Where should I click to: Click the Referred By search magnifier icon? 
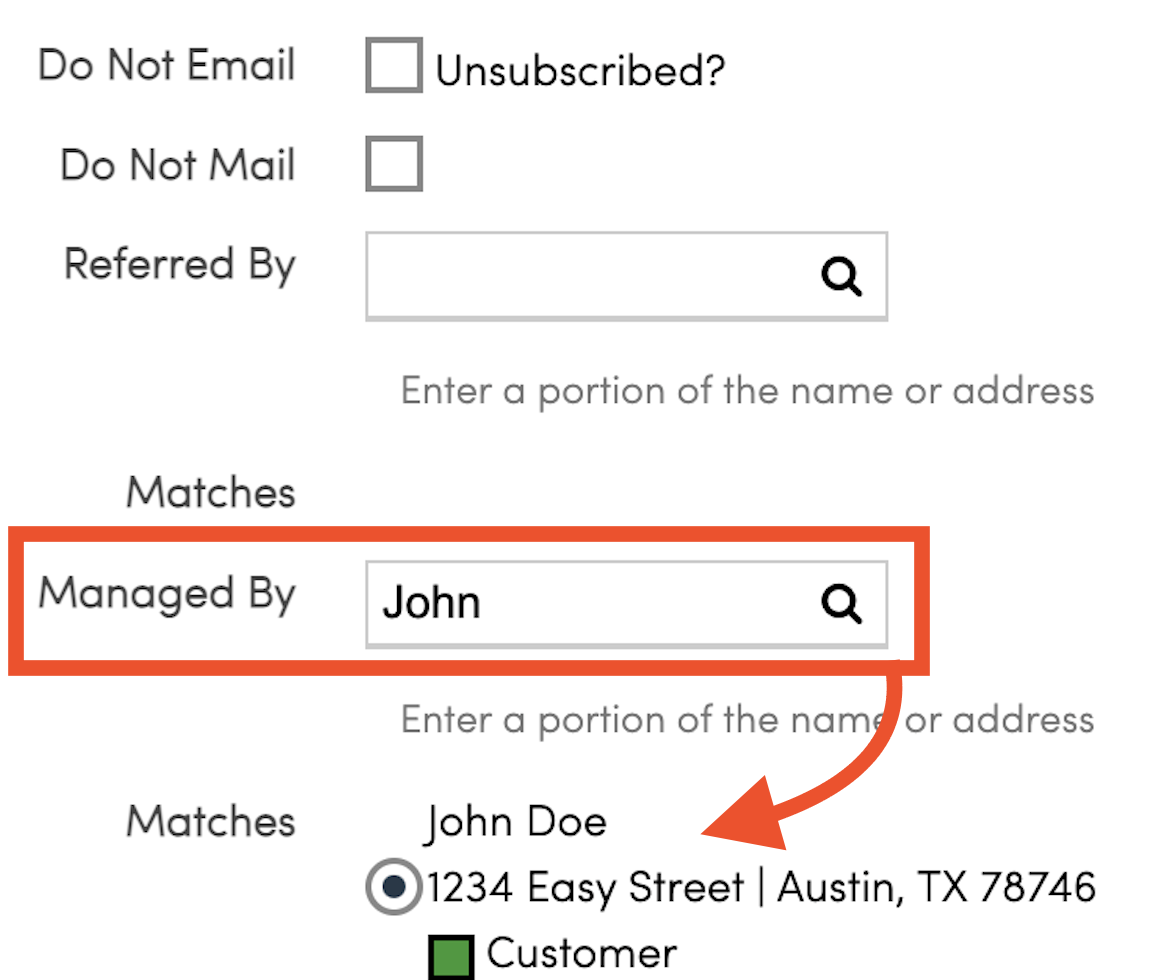841,277
